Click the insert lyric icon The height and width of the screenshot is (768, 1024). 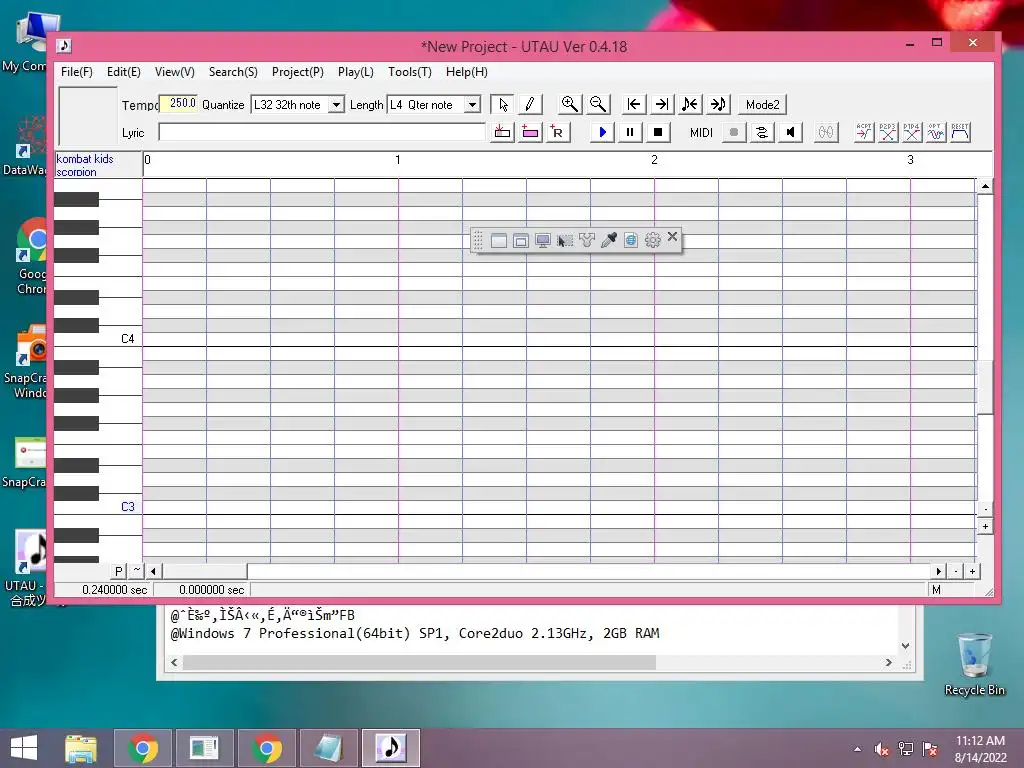pyautogui.click(x=502, y=133)
